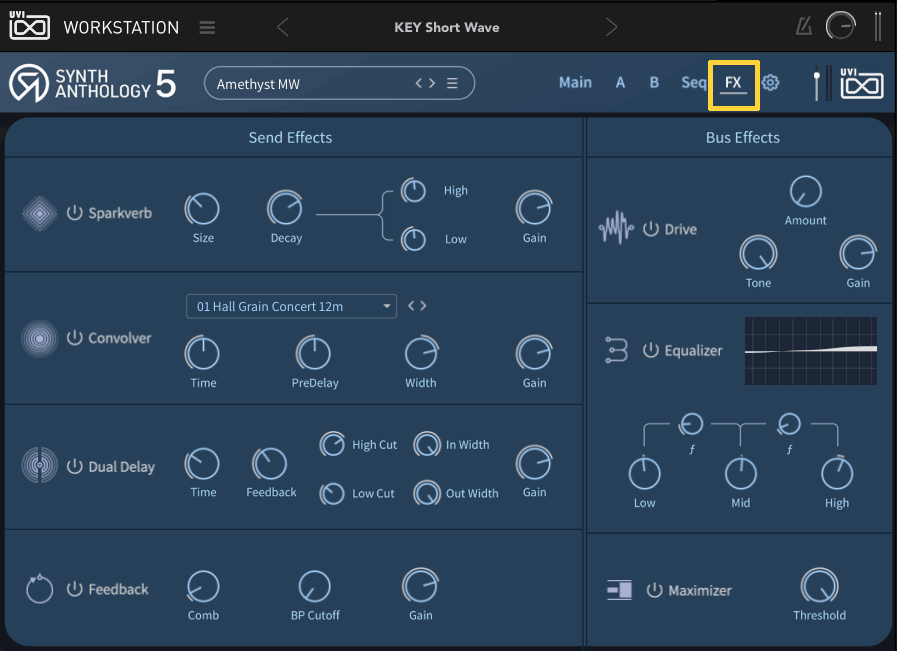Click the Dual Delay Gain knob
897x651 pixels.
point(534,463)
